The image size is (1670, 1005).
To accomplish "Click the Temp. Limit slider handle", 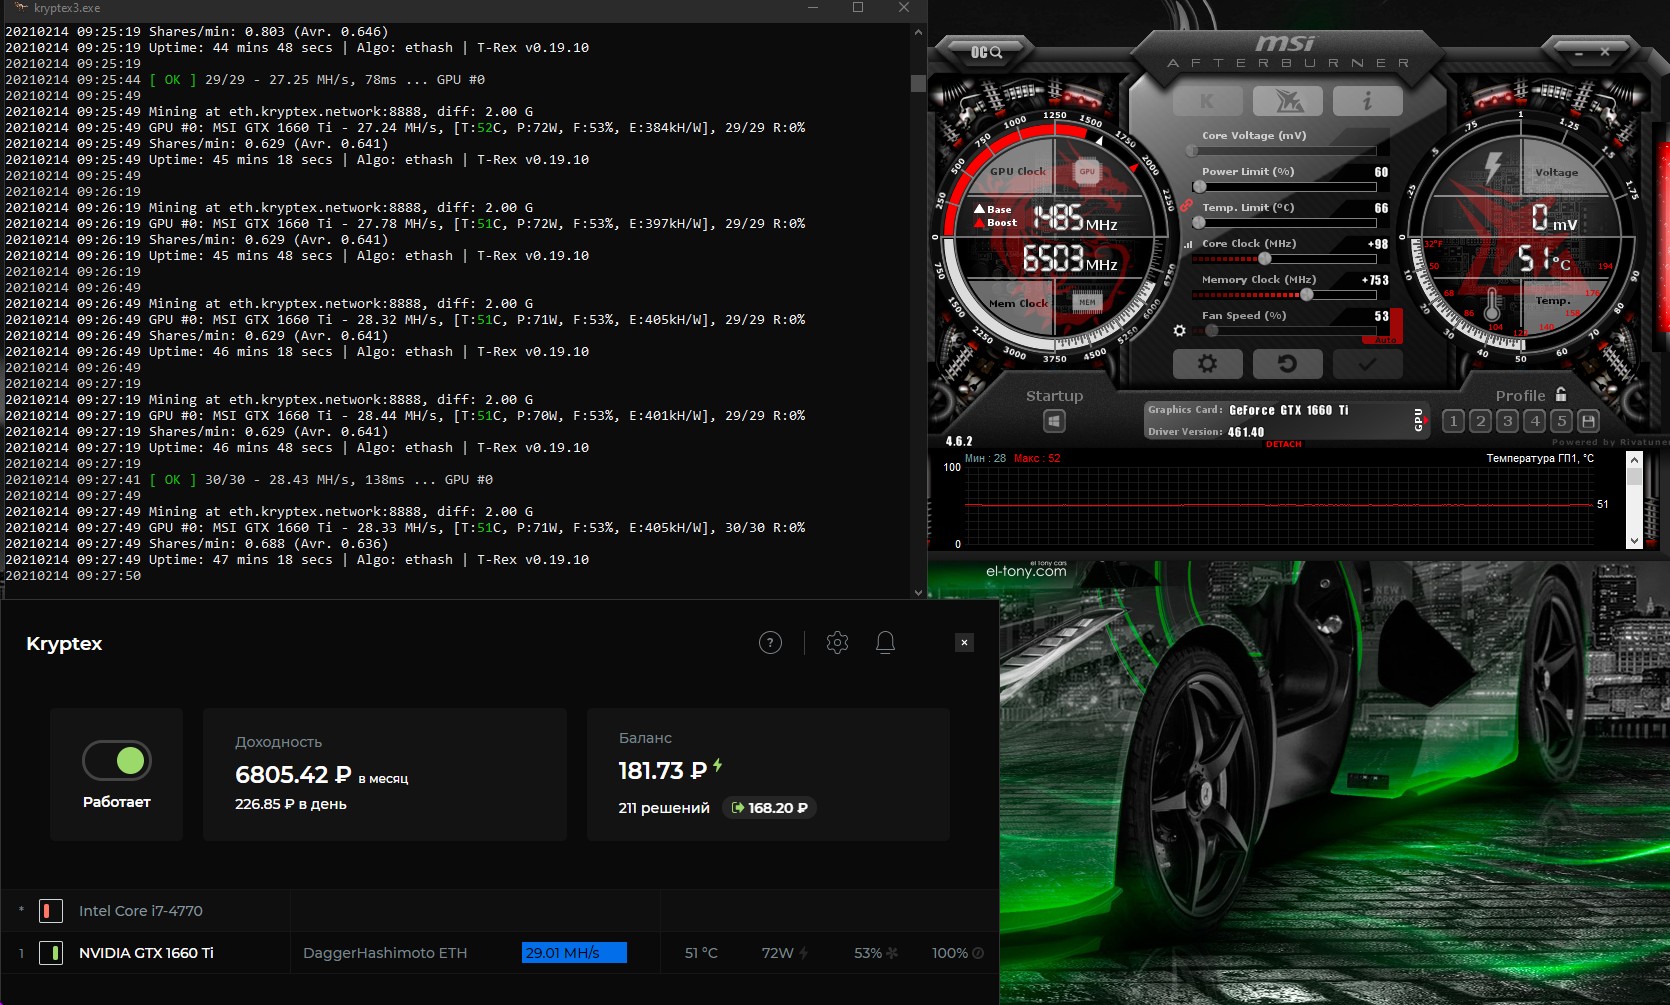I will (x=1198, y=223).
